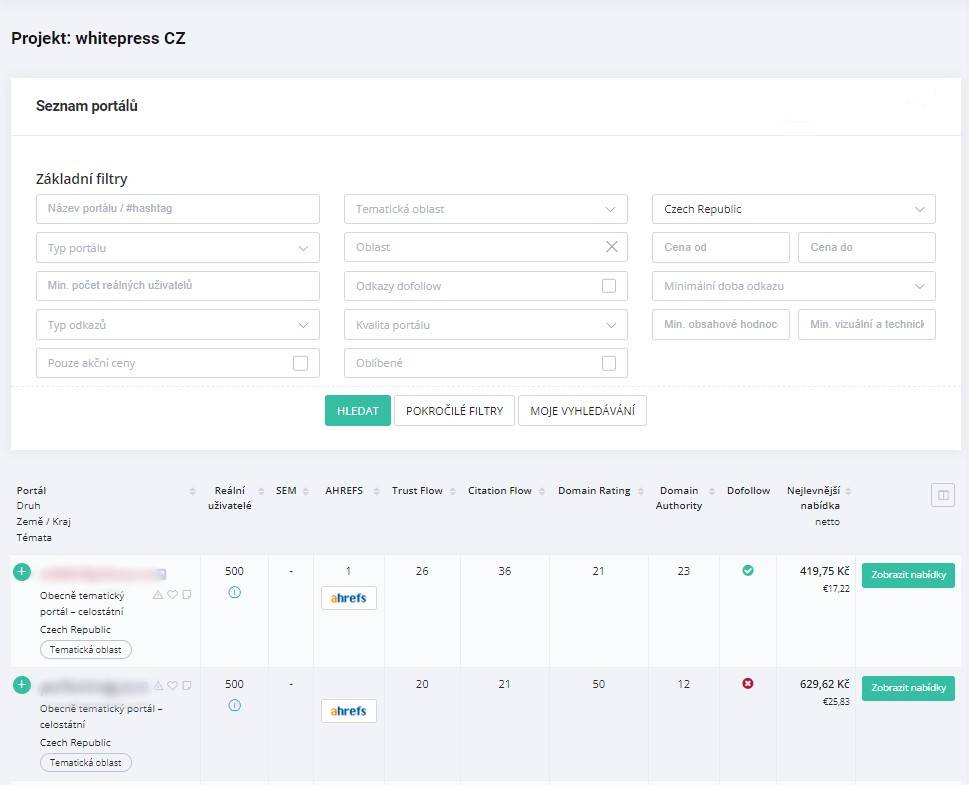Sort the table by Trust Flow

453,491
